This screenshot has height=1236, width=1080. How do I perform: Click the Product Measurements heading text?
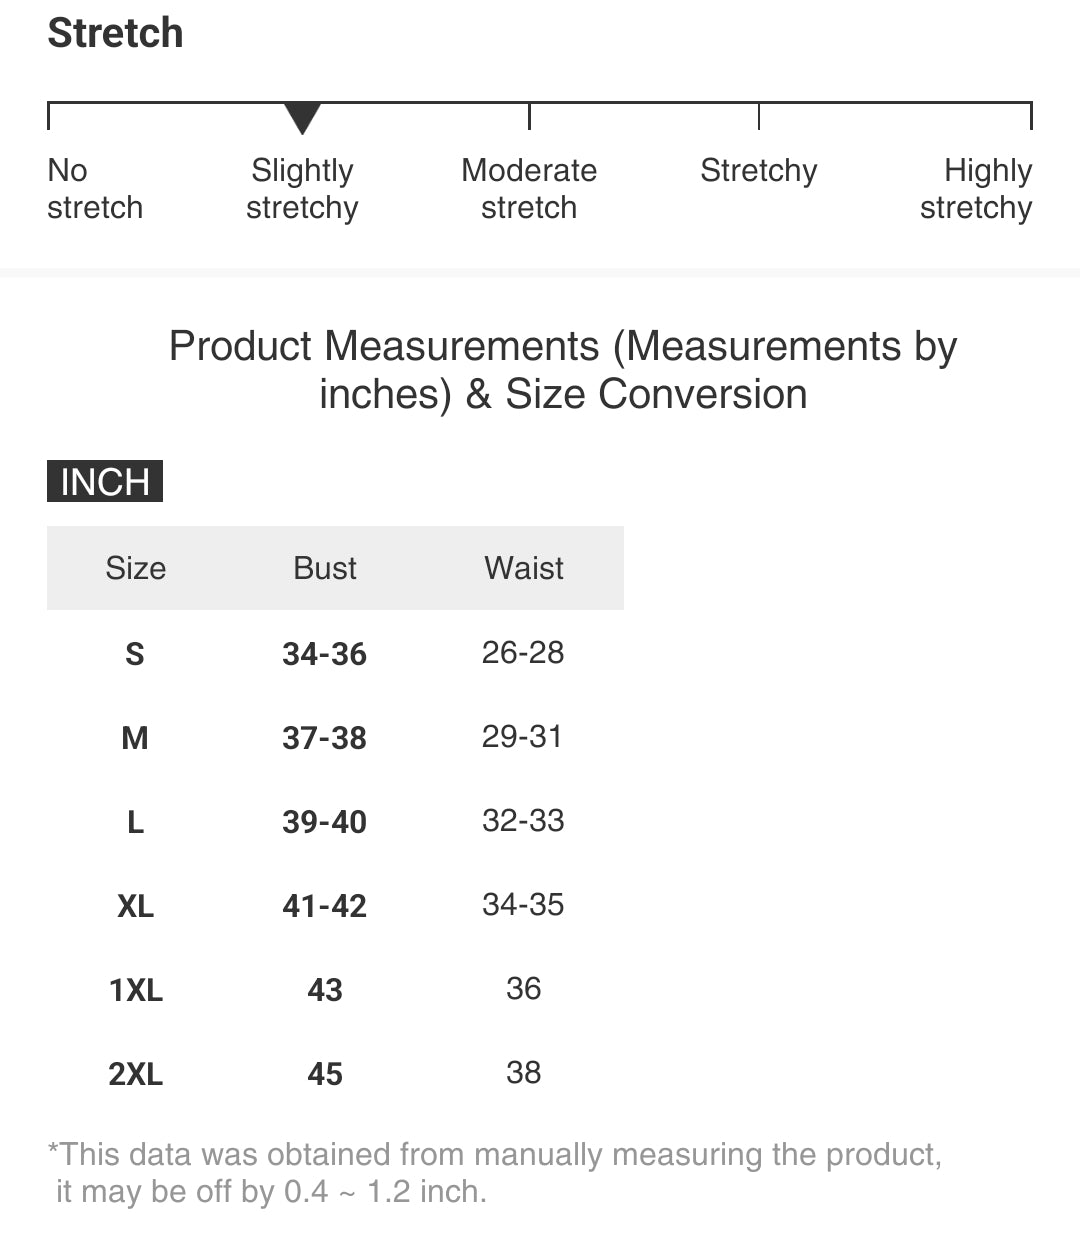563,370
